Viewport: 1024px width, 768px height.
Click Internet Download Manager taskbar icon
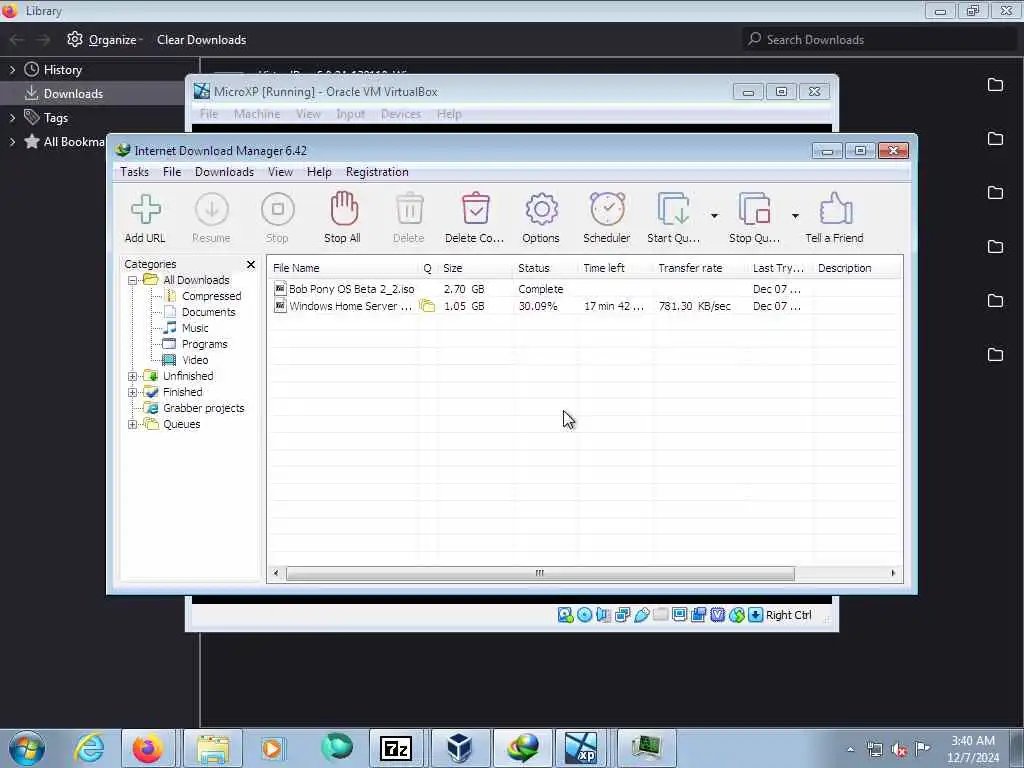(x=524, y=748)
